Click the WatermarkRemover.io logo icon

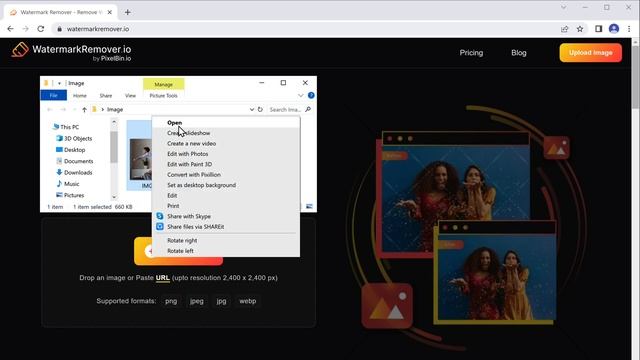pyautogui.click(x=20, y=51)
